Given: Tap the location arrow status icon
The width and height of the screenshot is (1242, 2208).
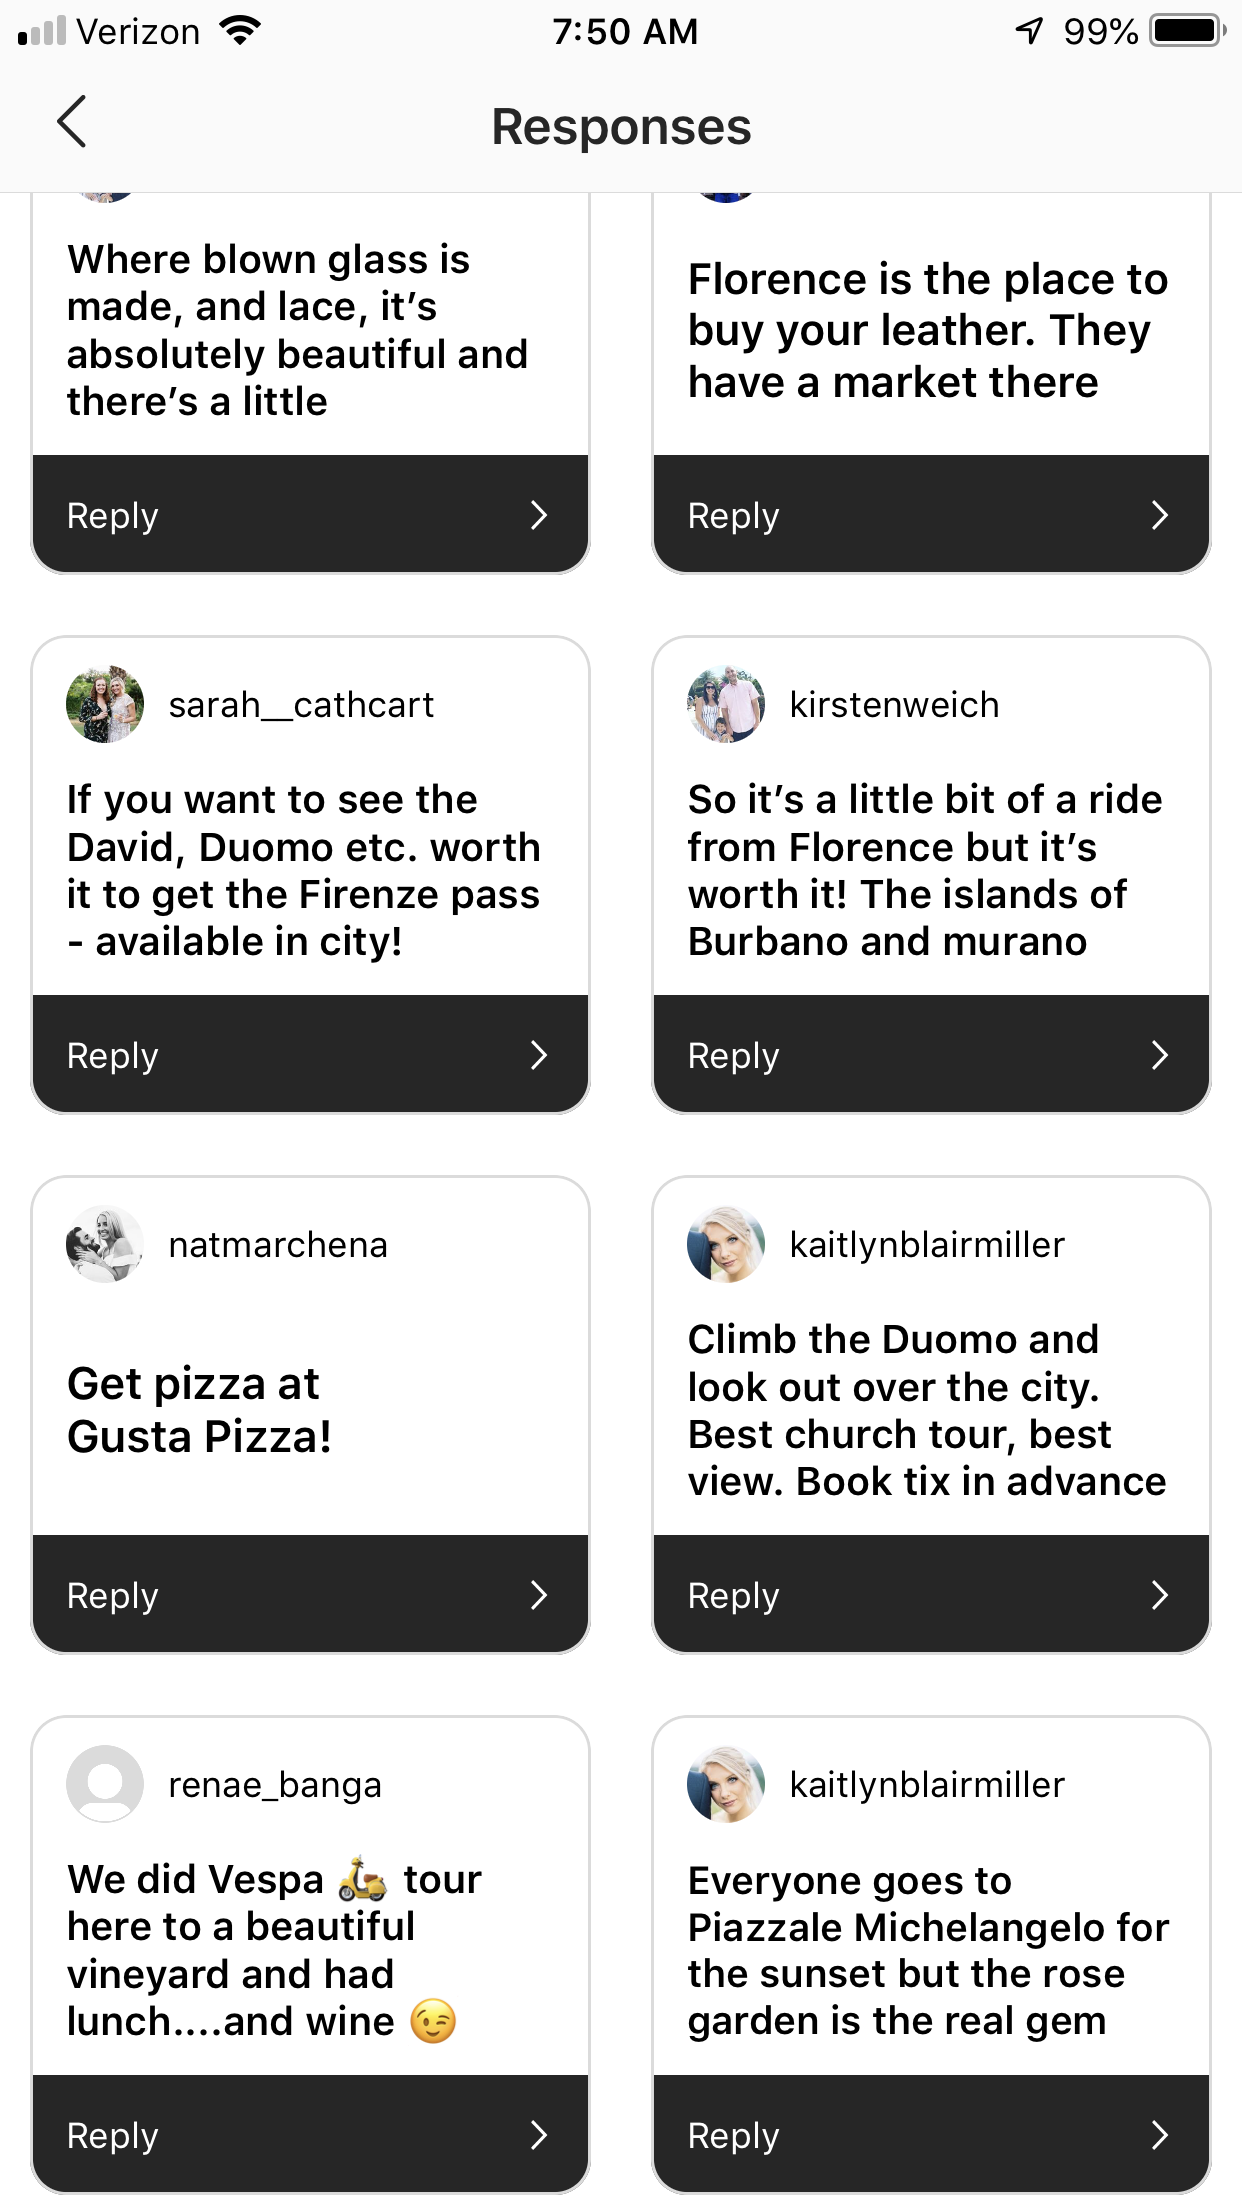Looking at the screenshot, I should click(x=1029, y=31).
